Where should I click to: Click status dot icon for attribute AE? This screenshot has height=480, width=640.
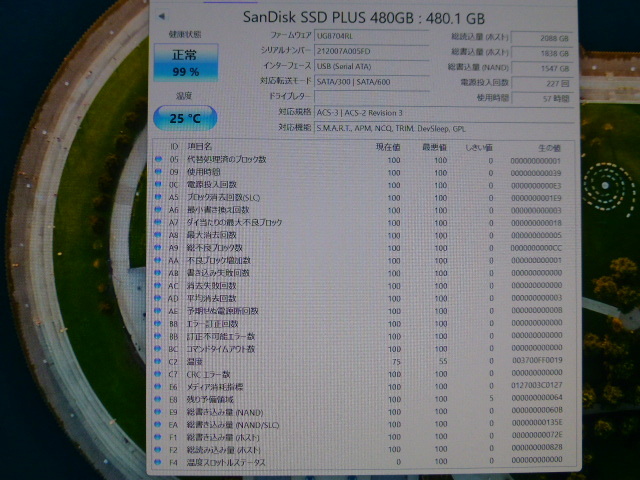(x=158, y=311)
